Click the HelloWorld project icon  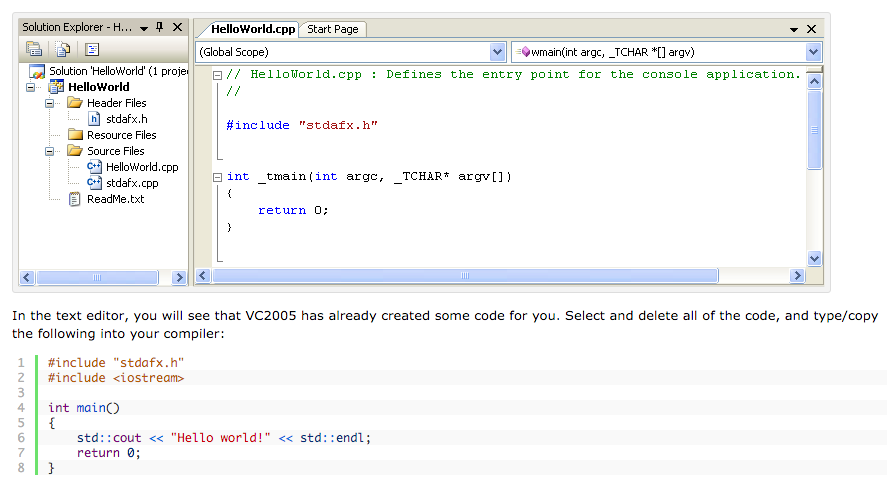[56, 87]
